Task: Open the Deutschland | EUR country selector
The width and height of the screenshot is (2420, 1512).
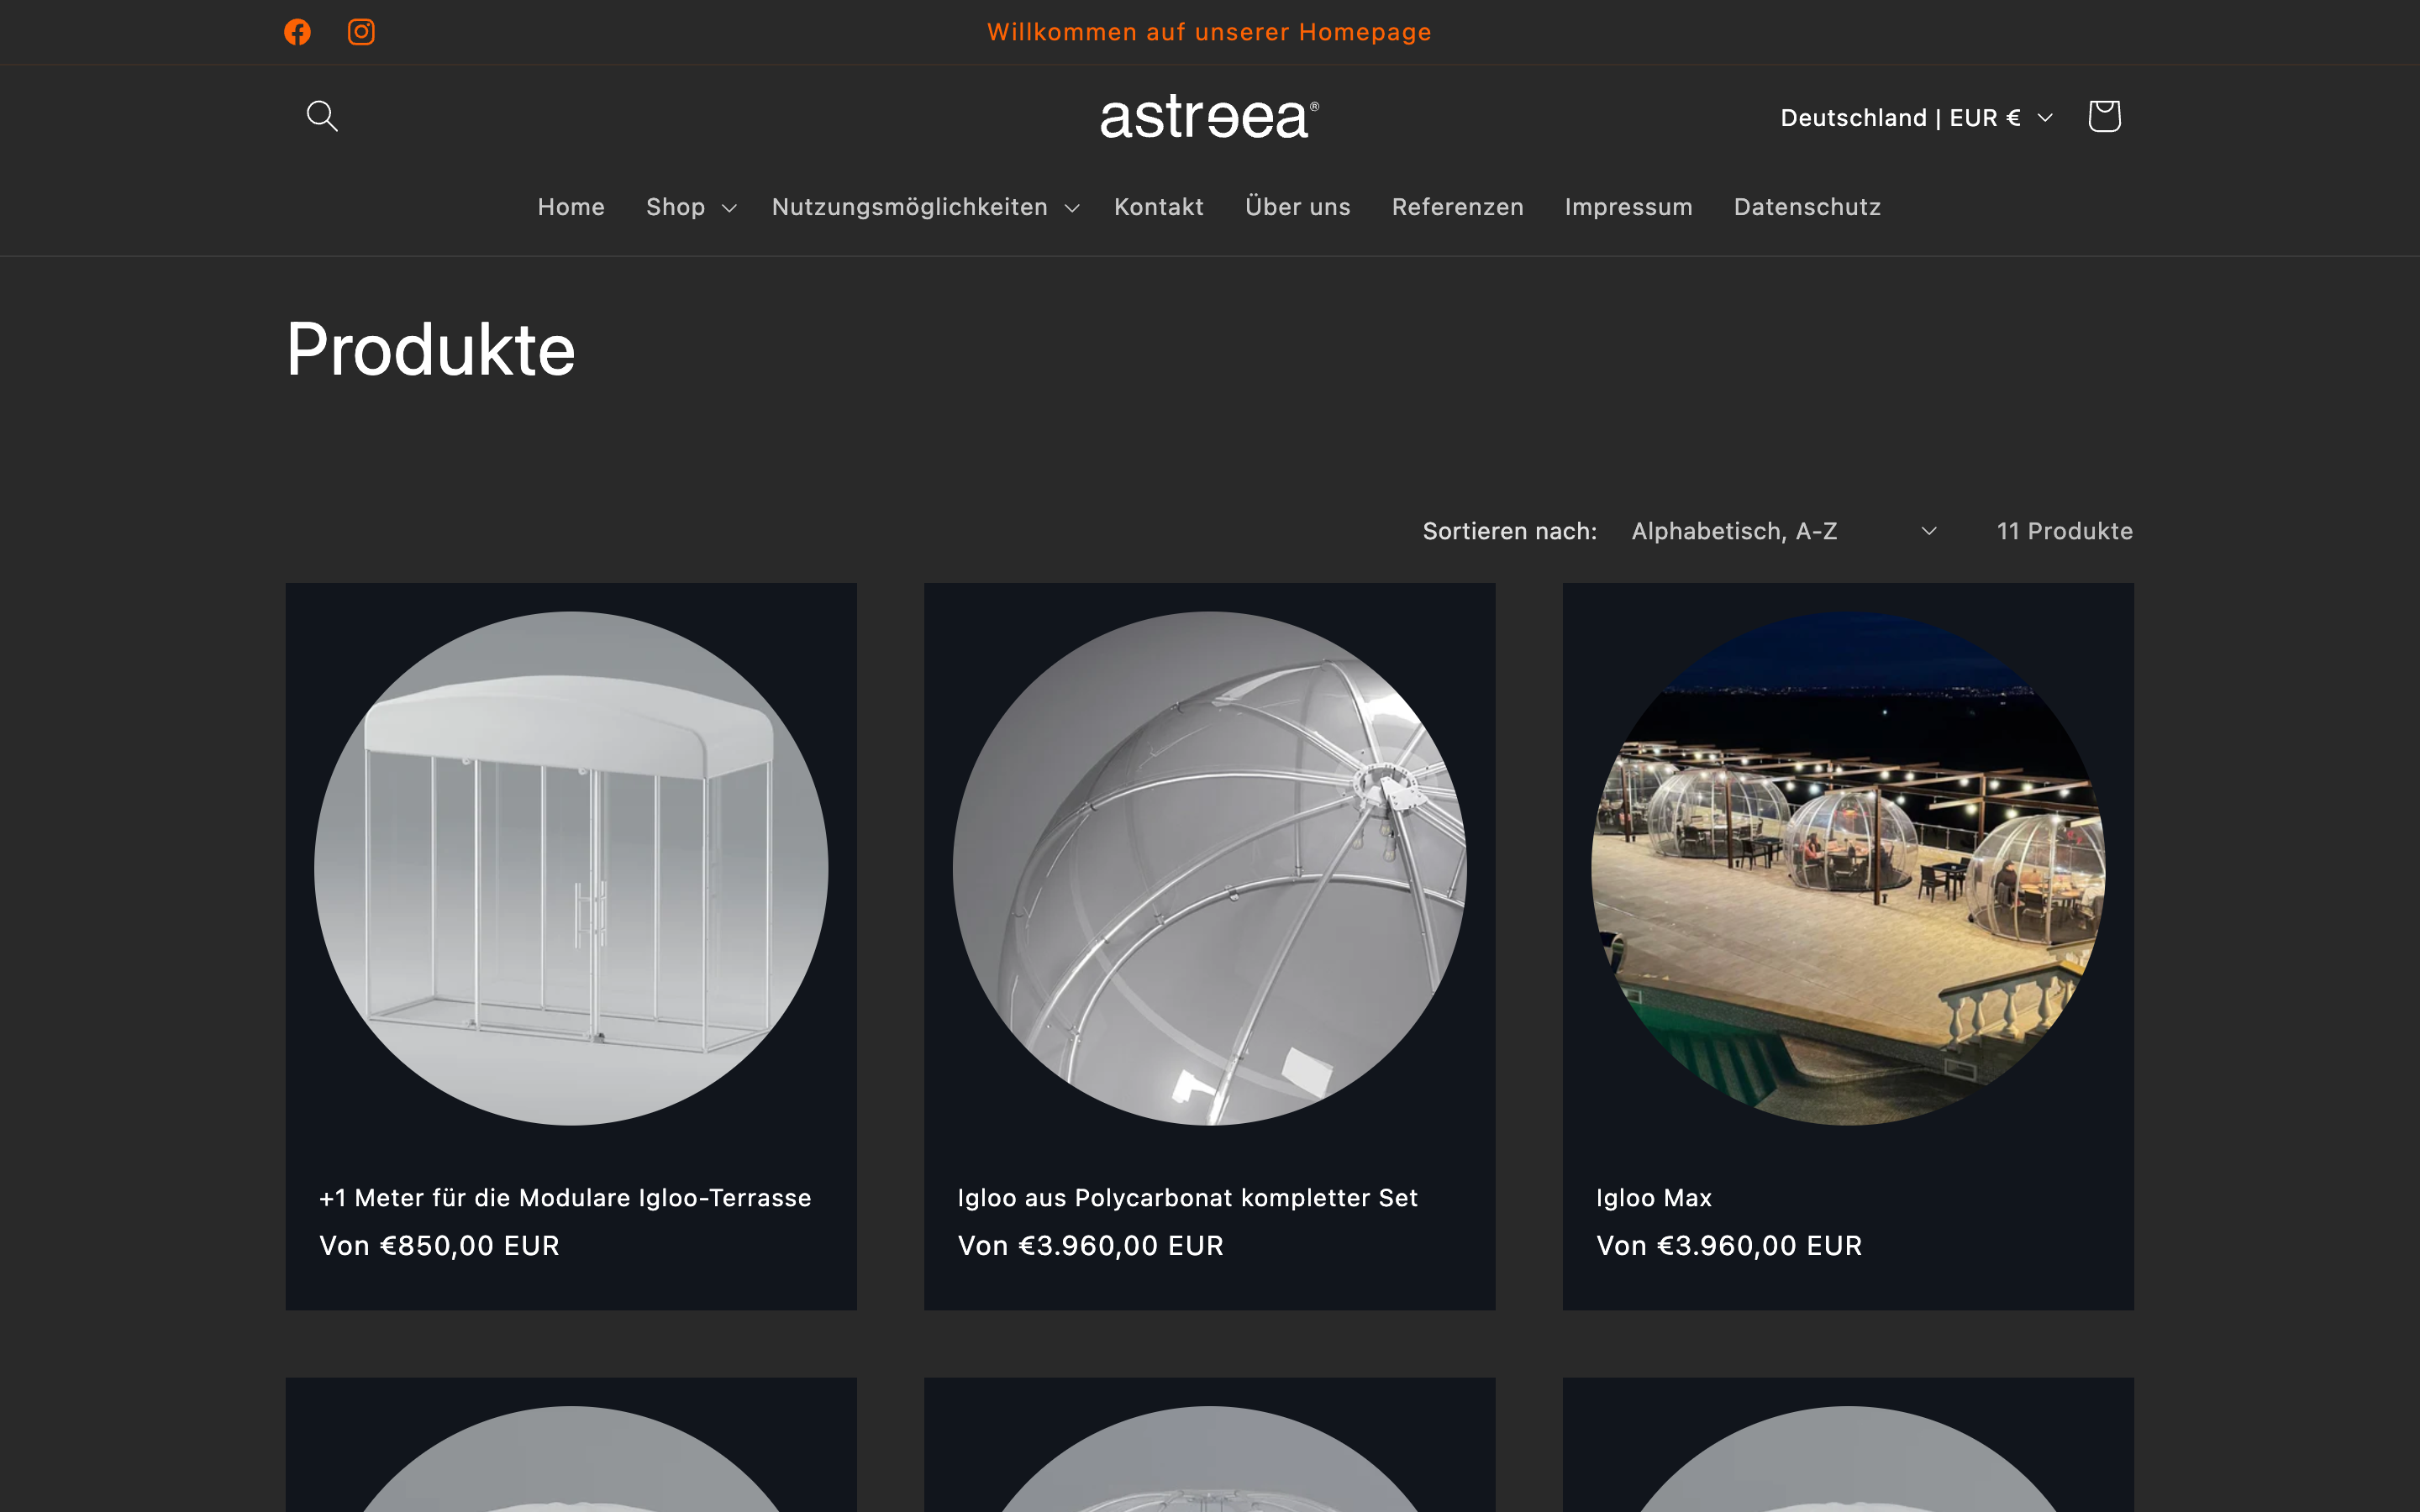Action: point(1914,117)
